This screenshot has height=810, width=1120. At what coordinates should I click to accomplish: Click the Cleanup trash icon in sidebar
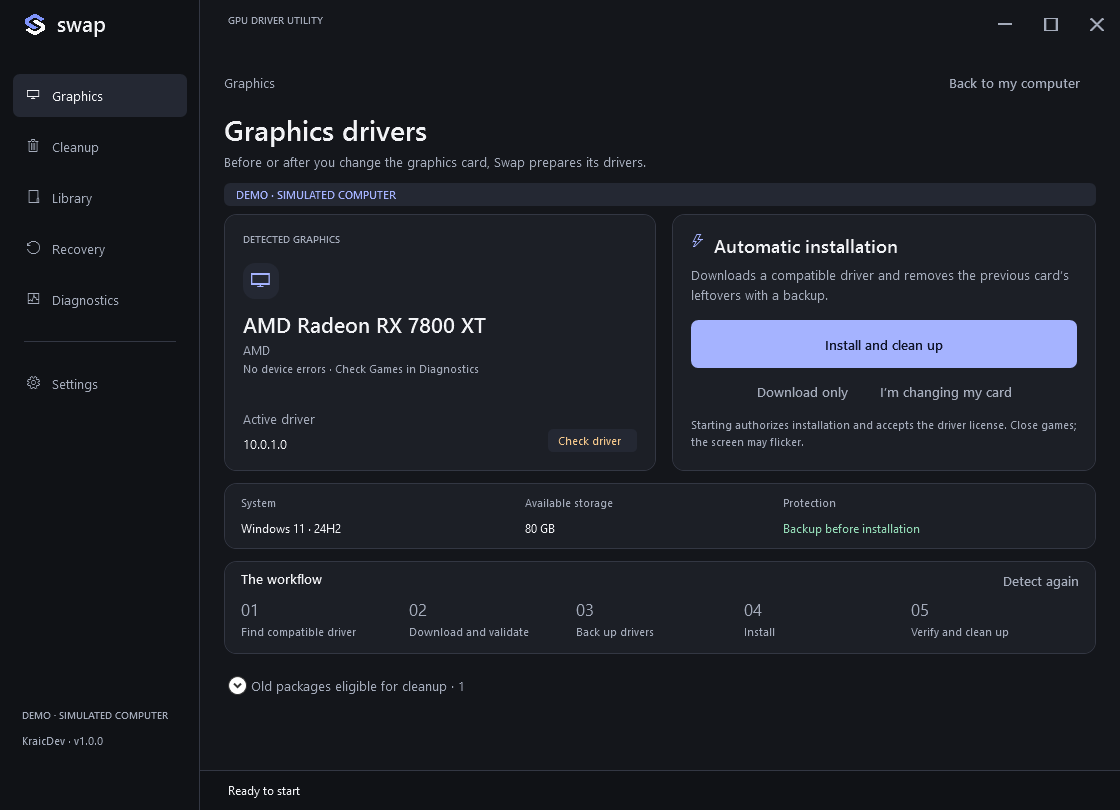click(x=33, y=146)
